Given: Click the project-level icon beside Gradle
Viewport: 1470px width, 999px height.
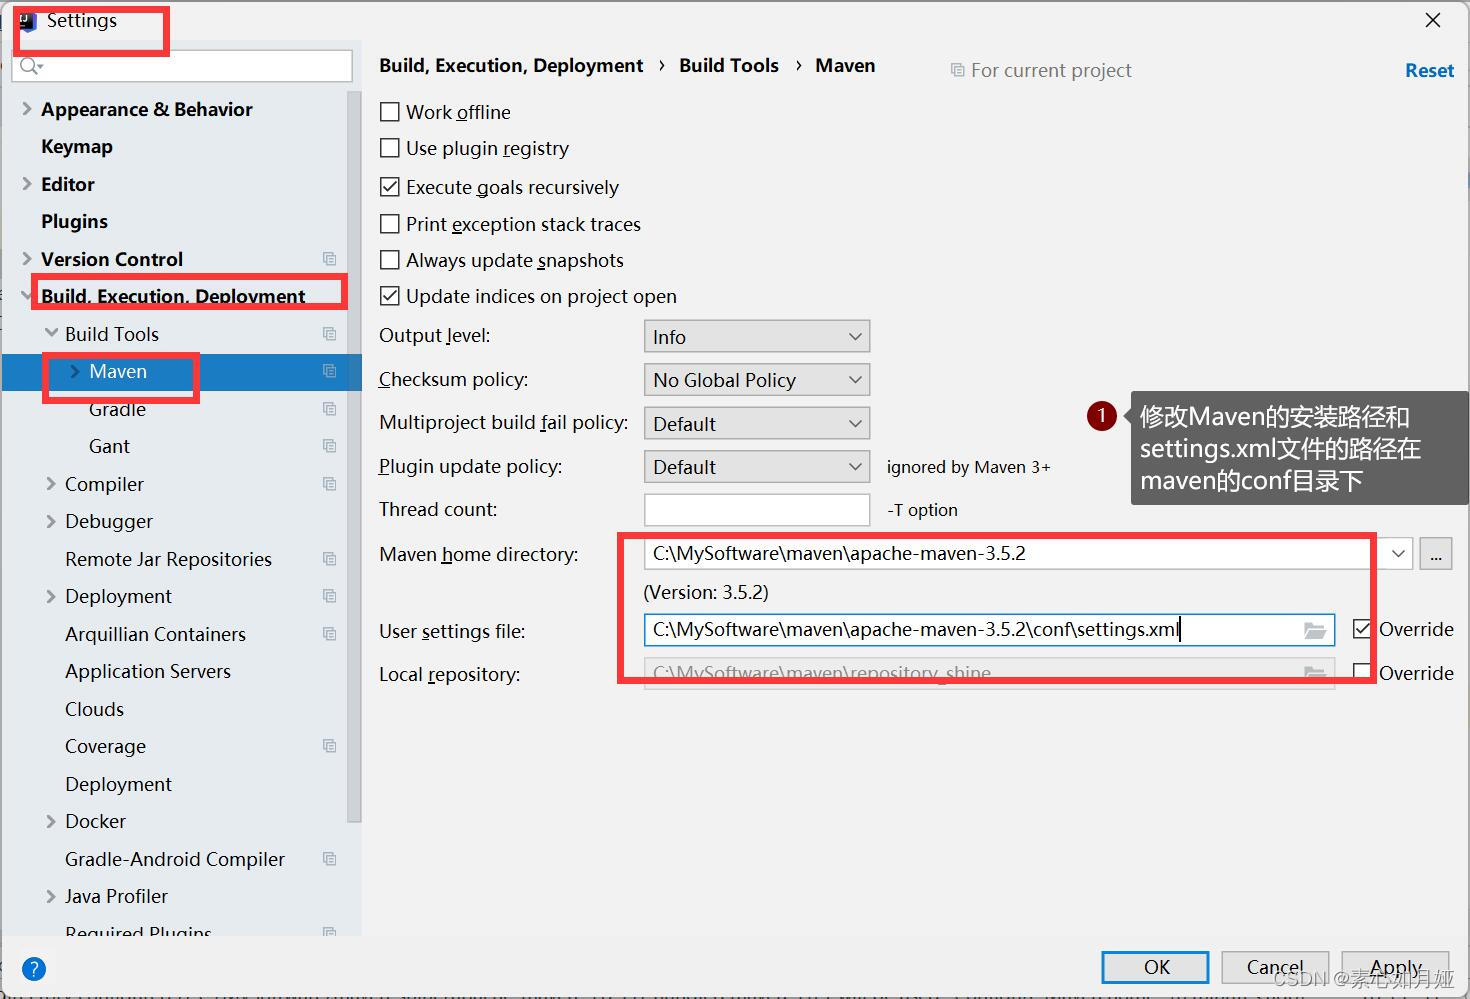Looking at the screenshot, I should pos(329,409).
